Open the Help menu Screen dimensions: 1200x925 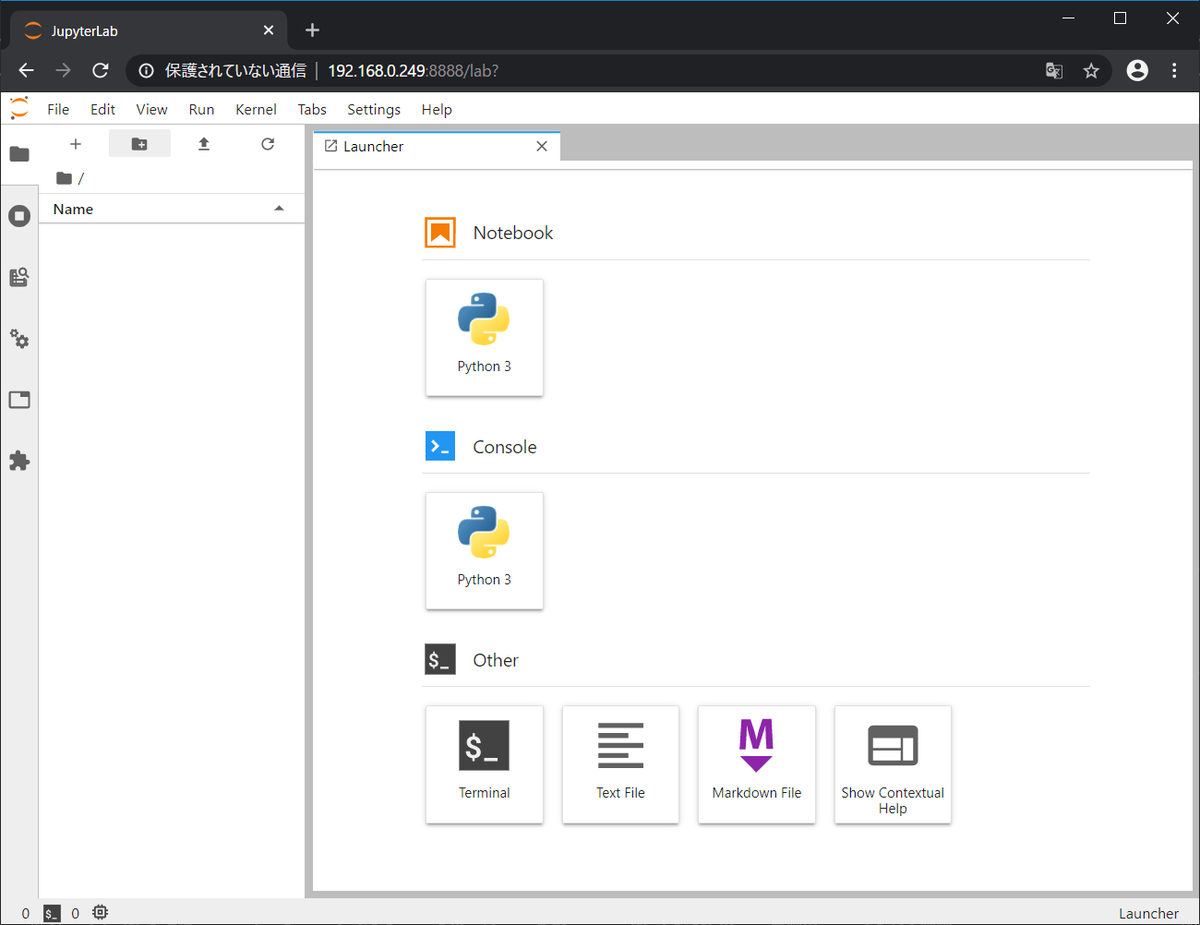coord(437,109)
